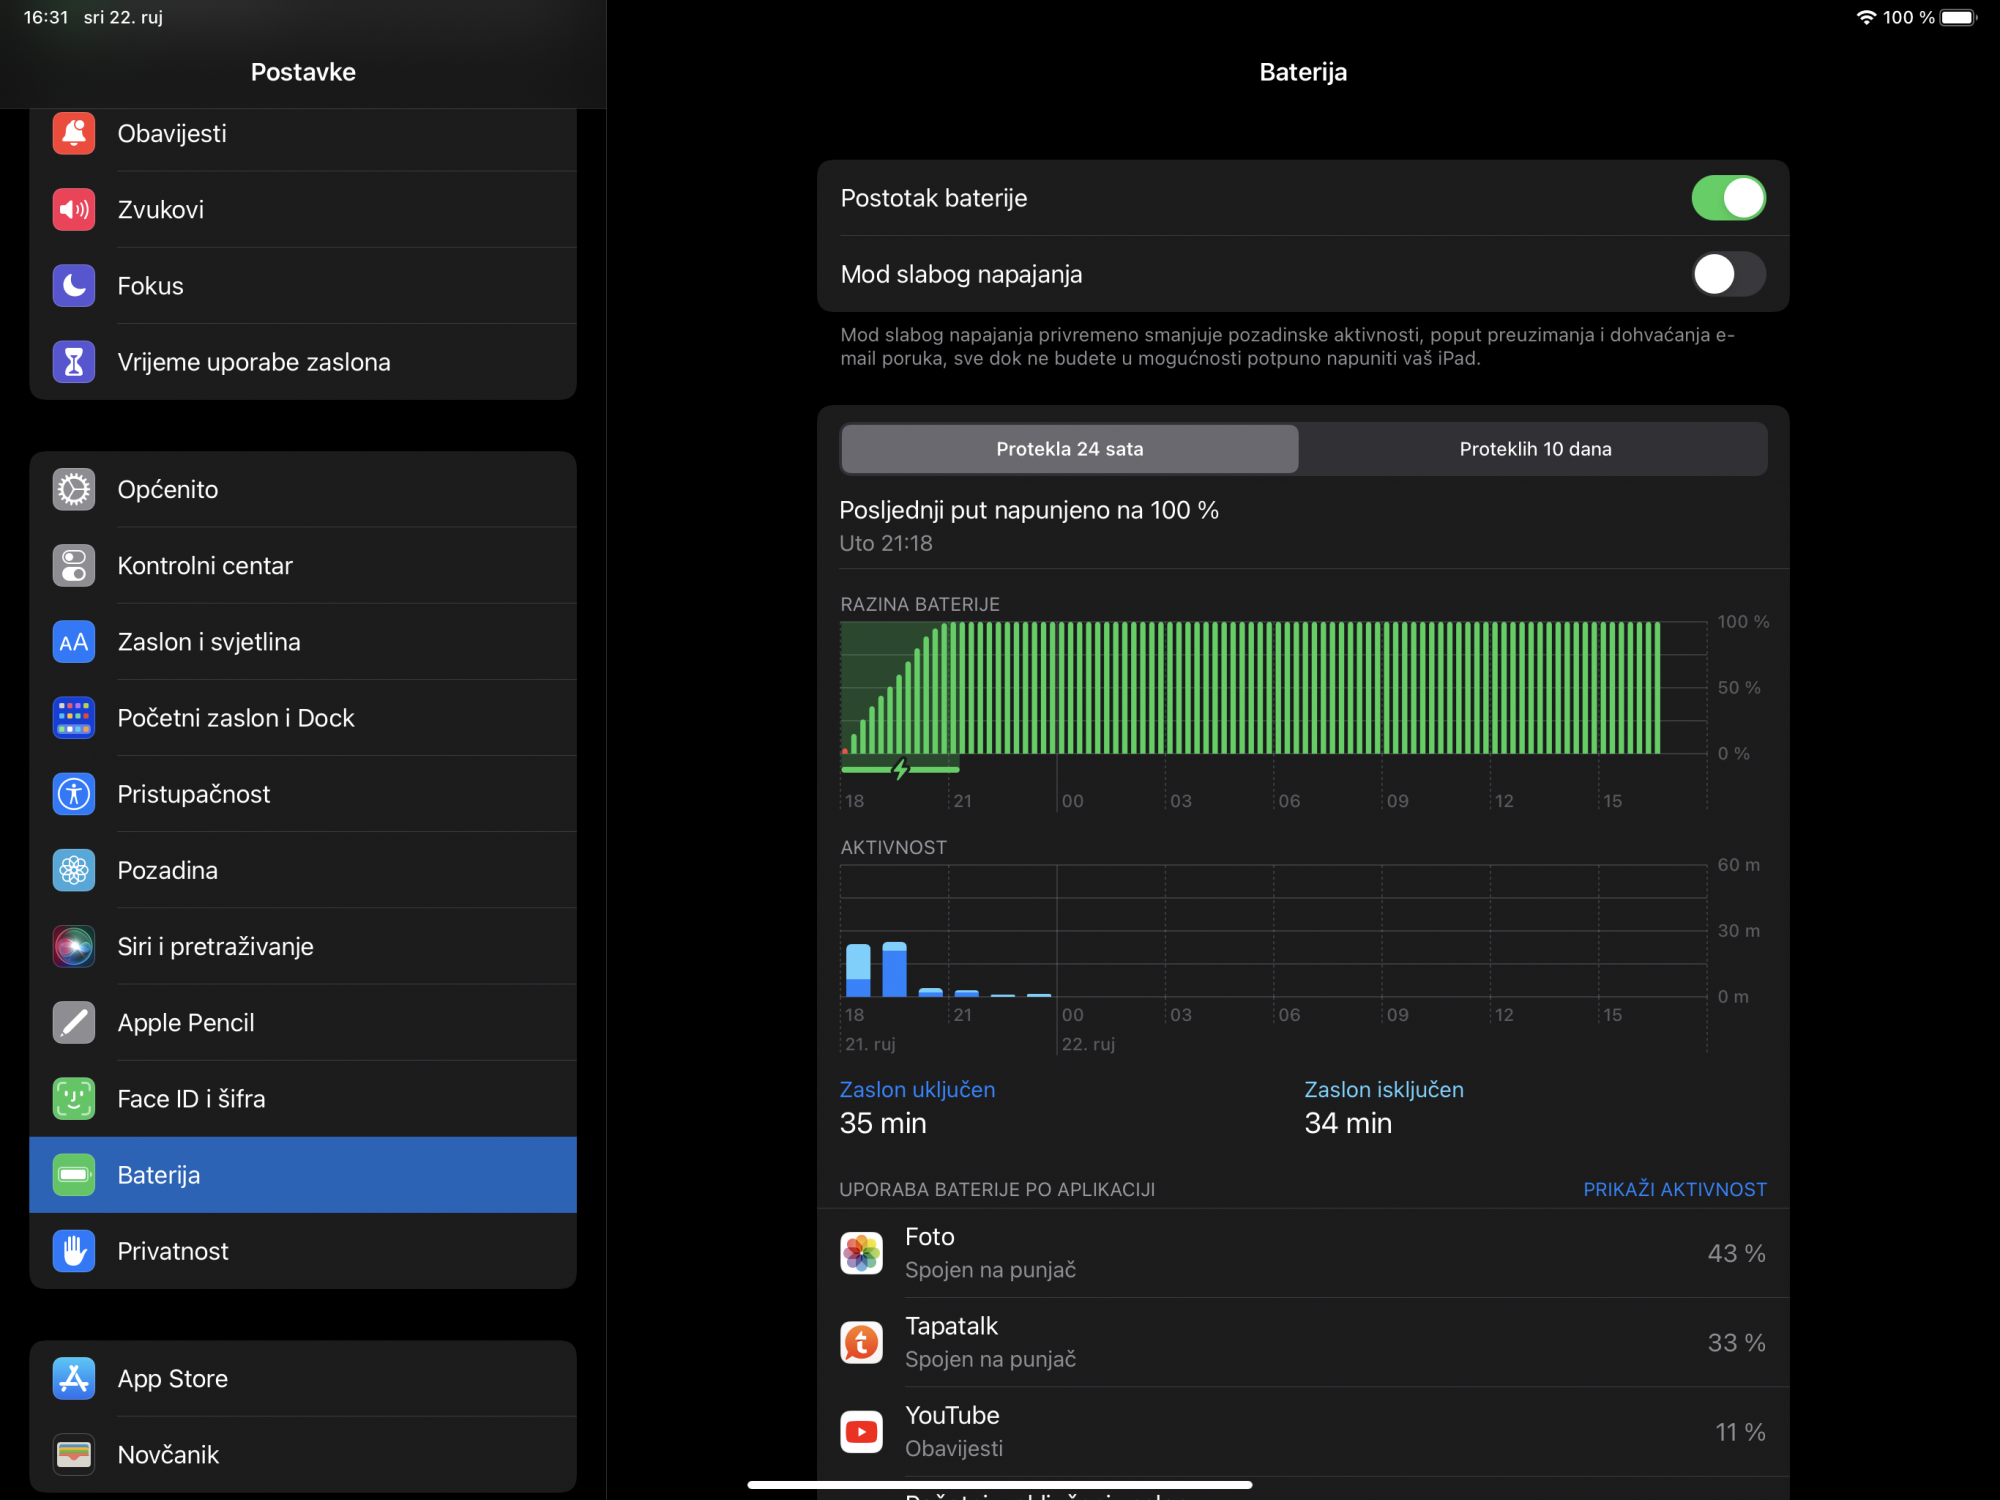Screen dimensions: 2000x1500
Task: Open the Apple Pencil settings icon
Action: 74,1022
